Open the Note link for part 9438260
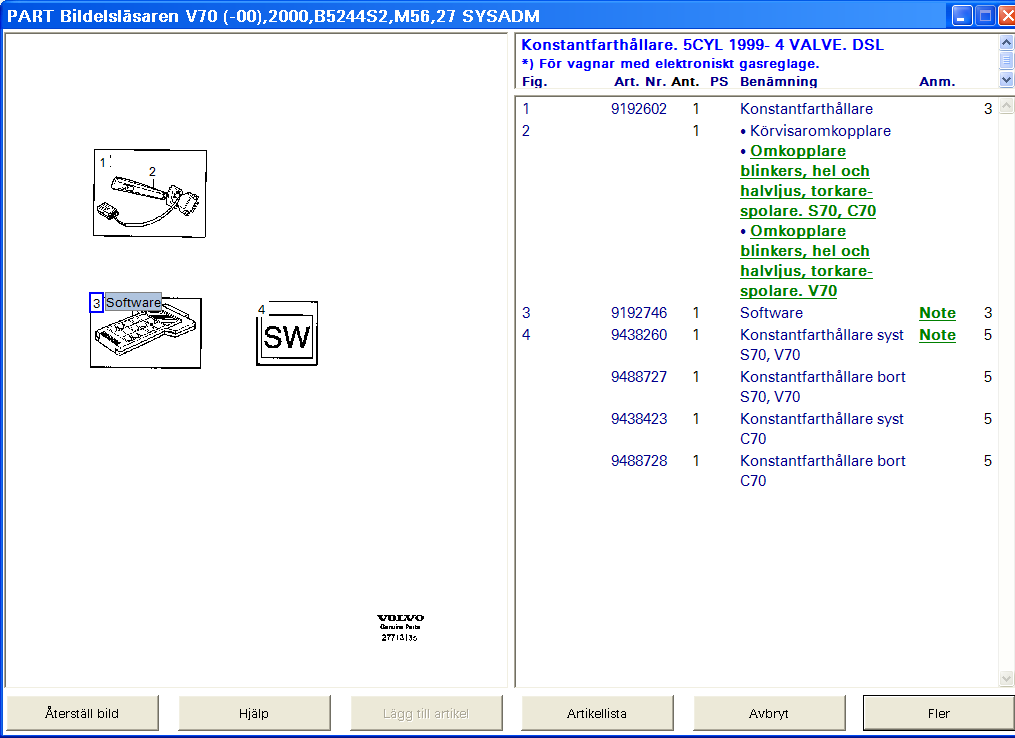This screenshot has width=1015, height=738. tap(937, 335)
